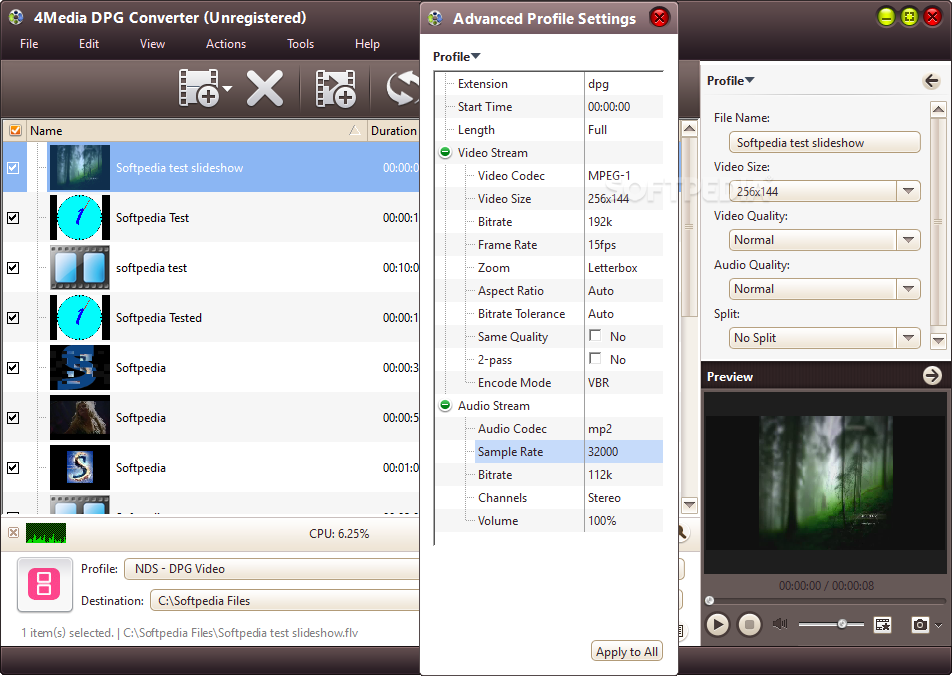Open the File menu

tap(29, 44)
